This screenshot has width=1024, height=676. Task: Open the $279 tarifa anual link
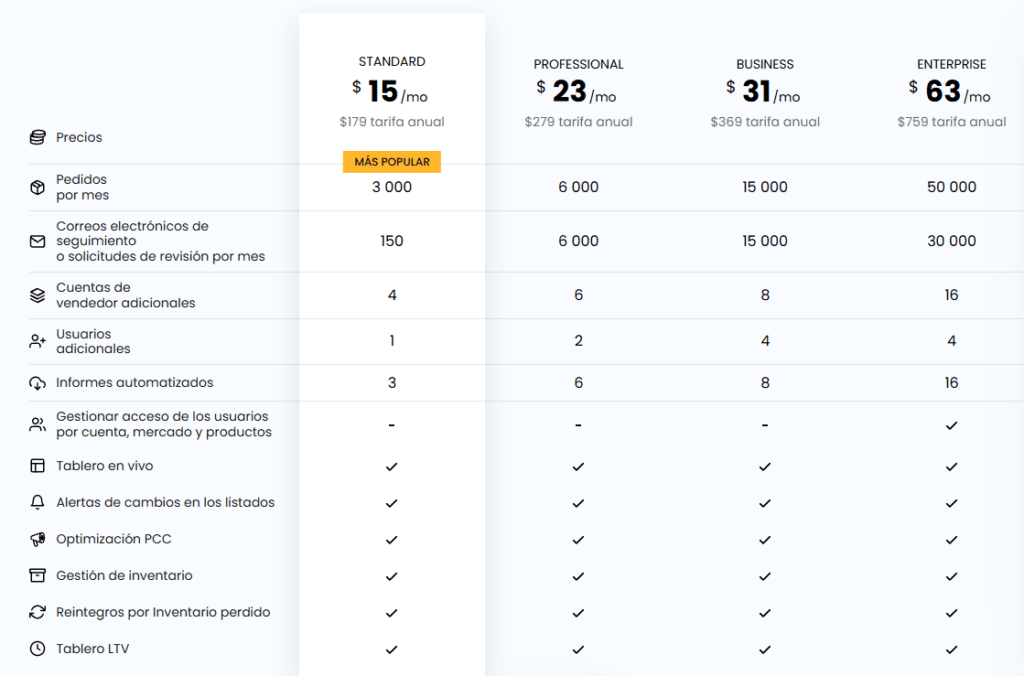[x=578, y=121]
